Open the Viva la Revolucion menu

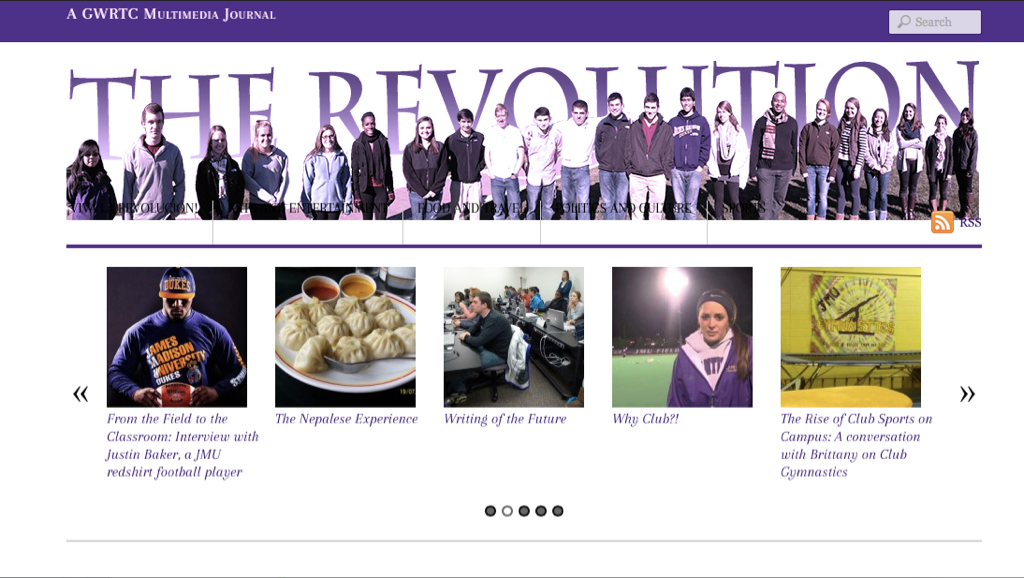tap(134, 208)
